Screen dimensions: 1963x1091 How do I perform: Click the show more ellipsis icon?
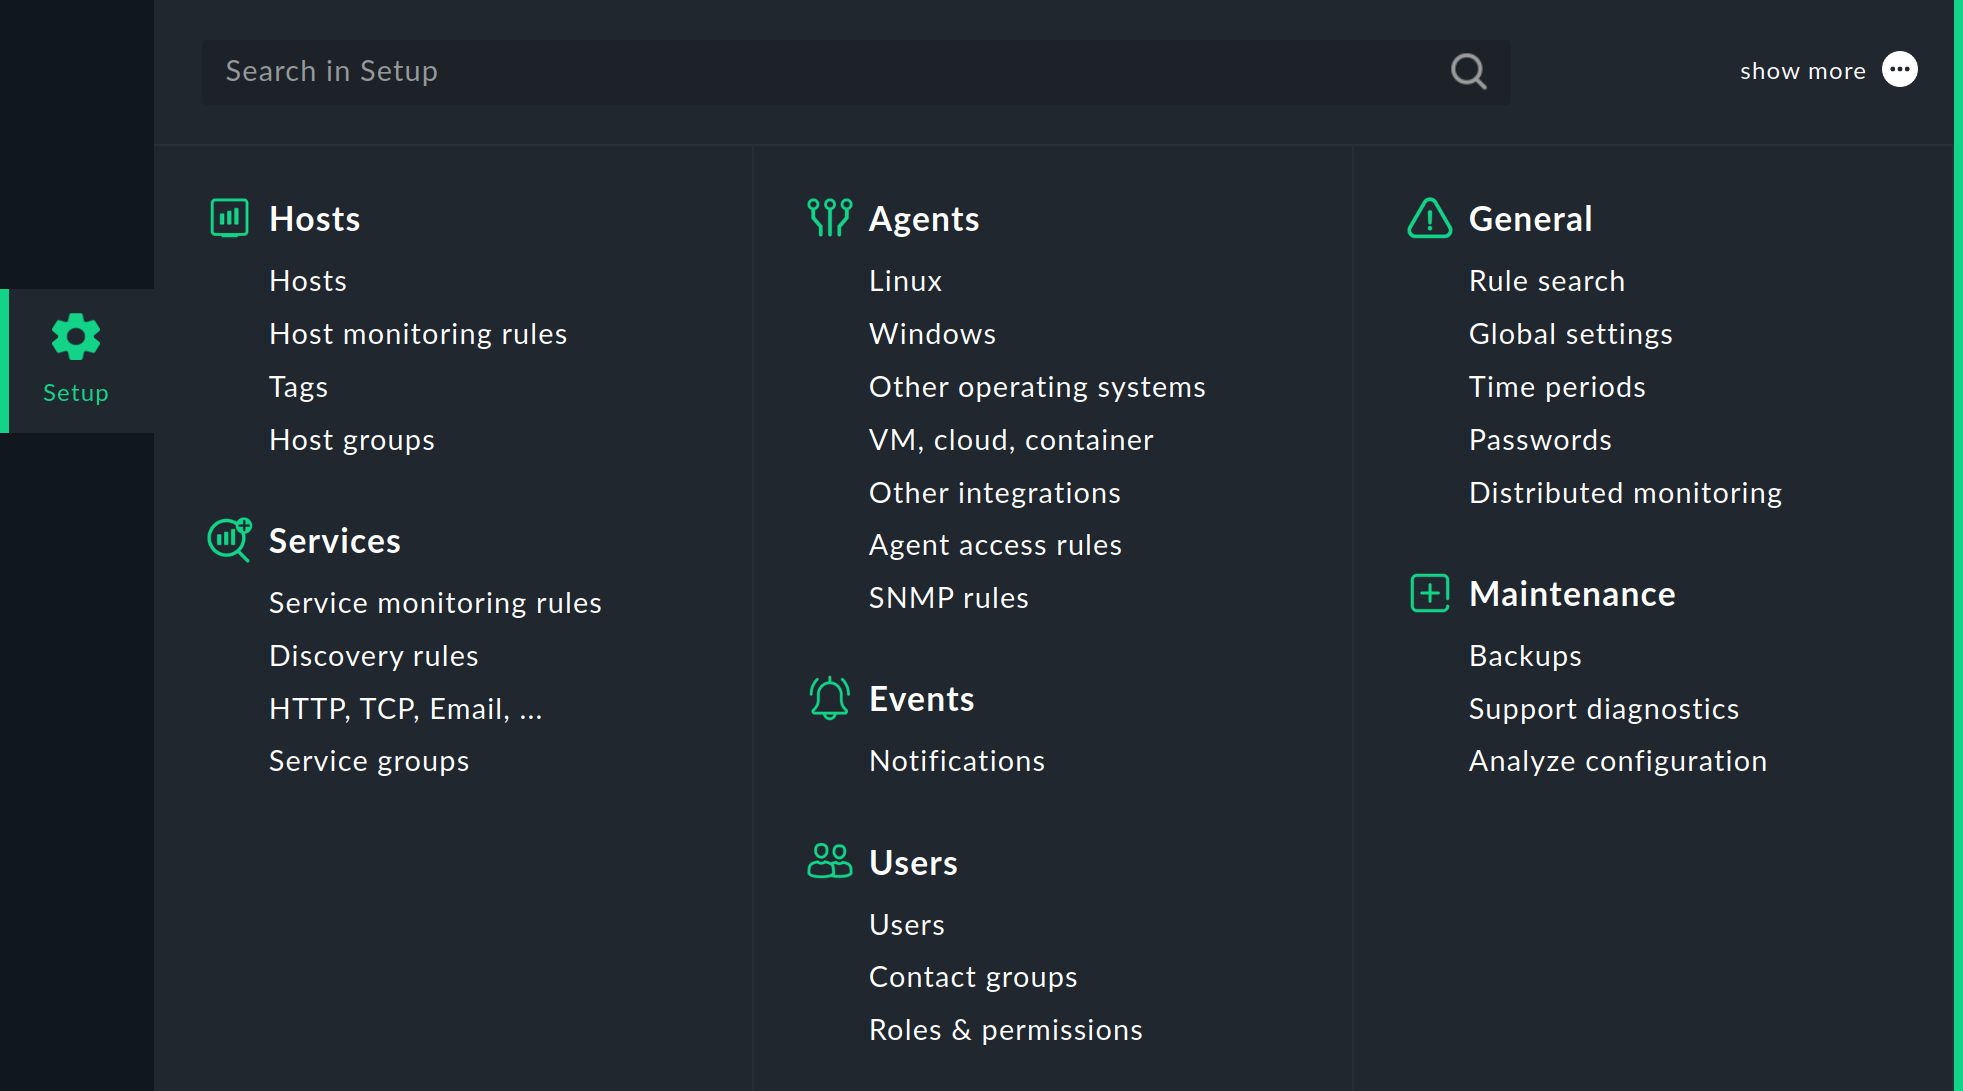[1899, 70]
